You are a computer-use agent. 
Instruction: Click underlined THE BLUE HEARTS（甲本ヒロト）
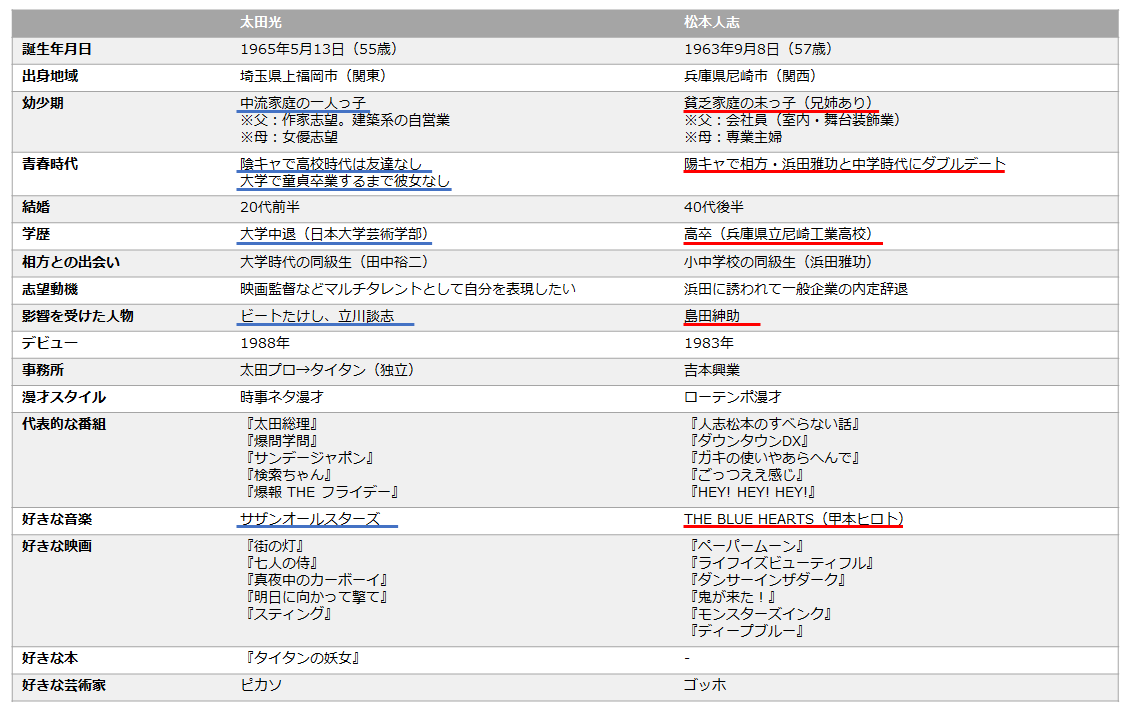click(794, 519)
